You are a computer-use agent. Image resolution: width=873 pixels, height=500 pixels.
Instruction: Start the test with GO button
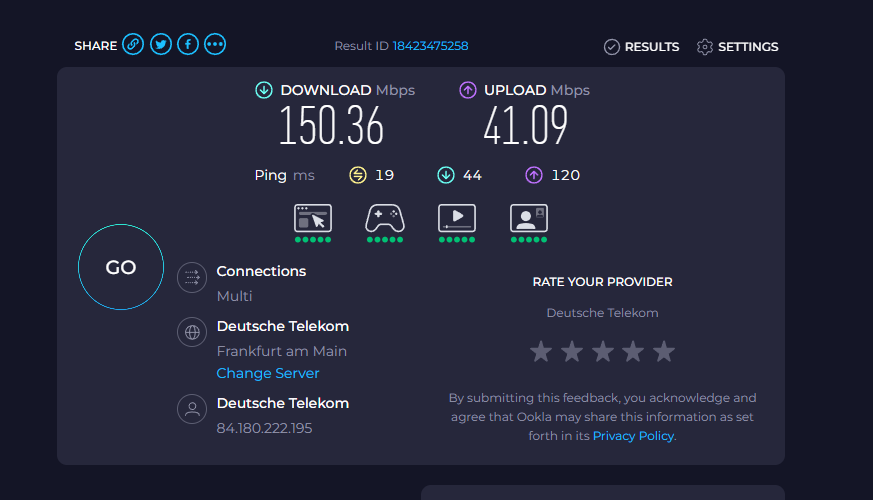[121, 267]
